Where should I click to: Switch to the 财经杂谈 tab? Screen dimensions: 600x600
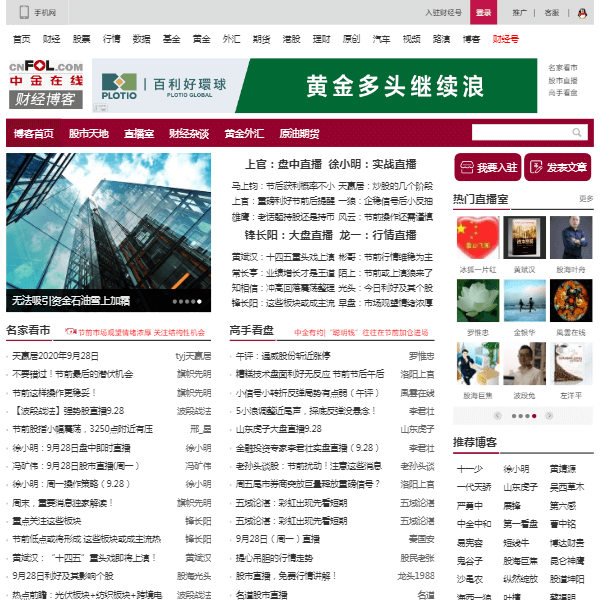pyautogui.click(x=189, y=133)
